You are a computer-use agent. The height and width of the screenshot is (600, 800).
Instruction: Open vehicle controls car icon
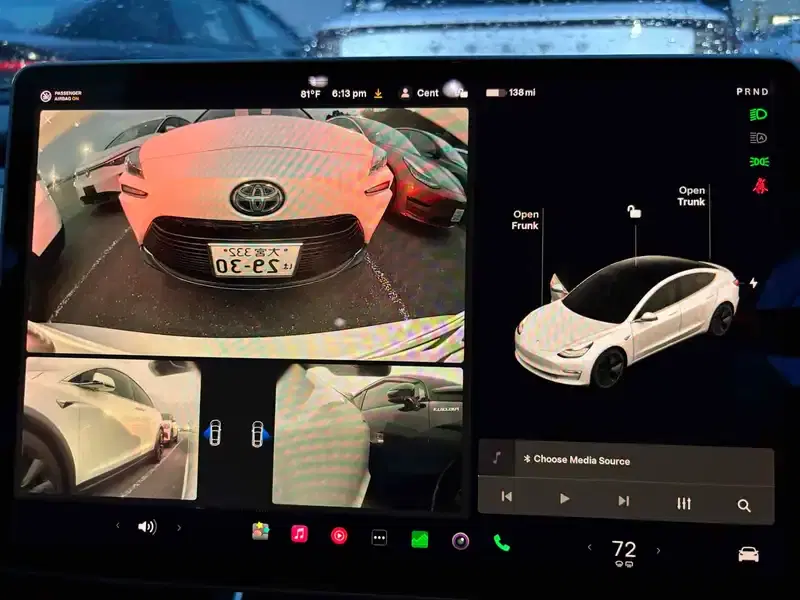748,554
